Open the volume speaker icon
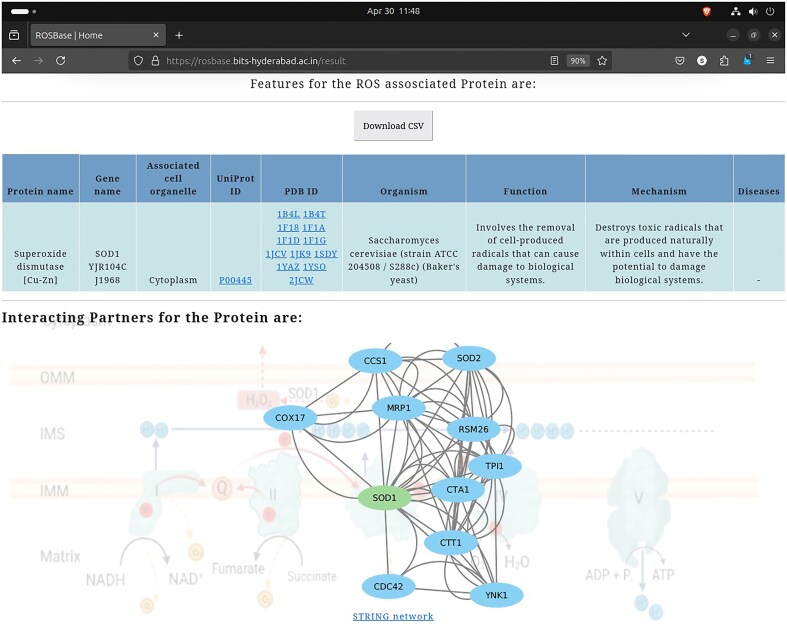This screenshot has height=630, width=787. coord(753,11)
